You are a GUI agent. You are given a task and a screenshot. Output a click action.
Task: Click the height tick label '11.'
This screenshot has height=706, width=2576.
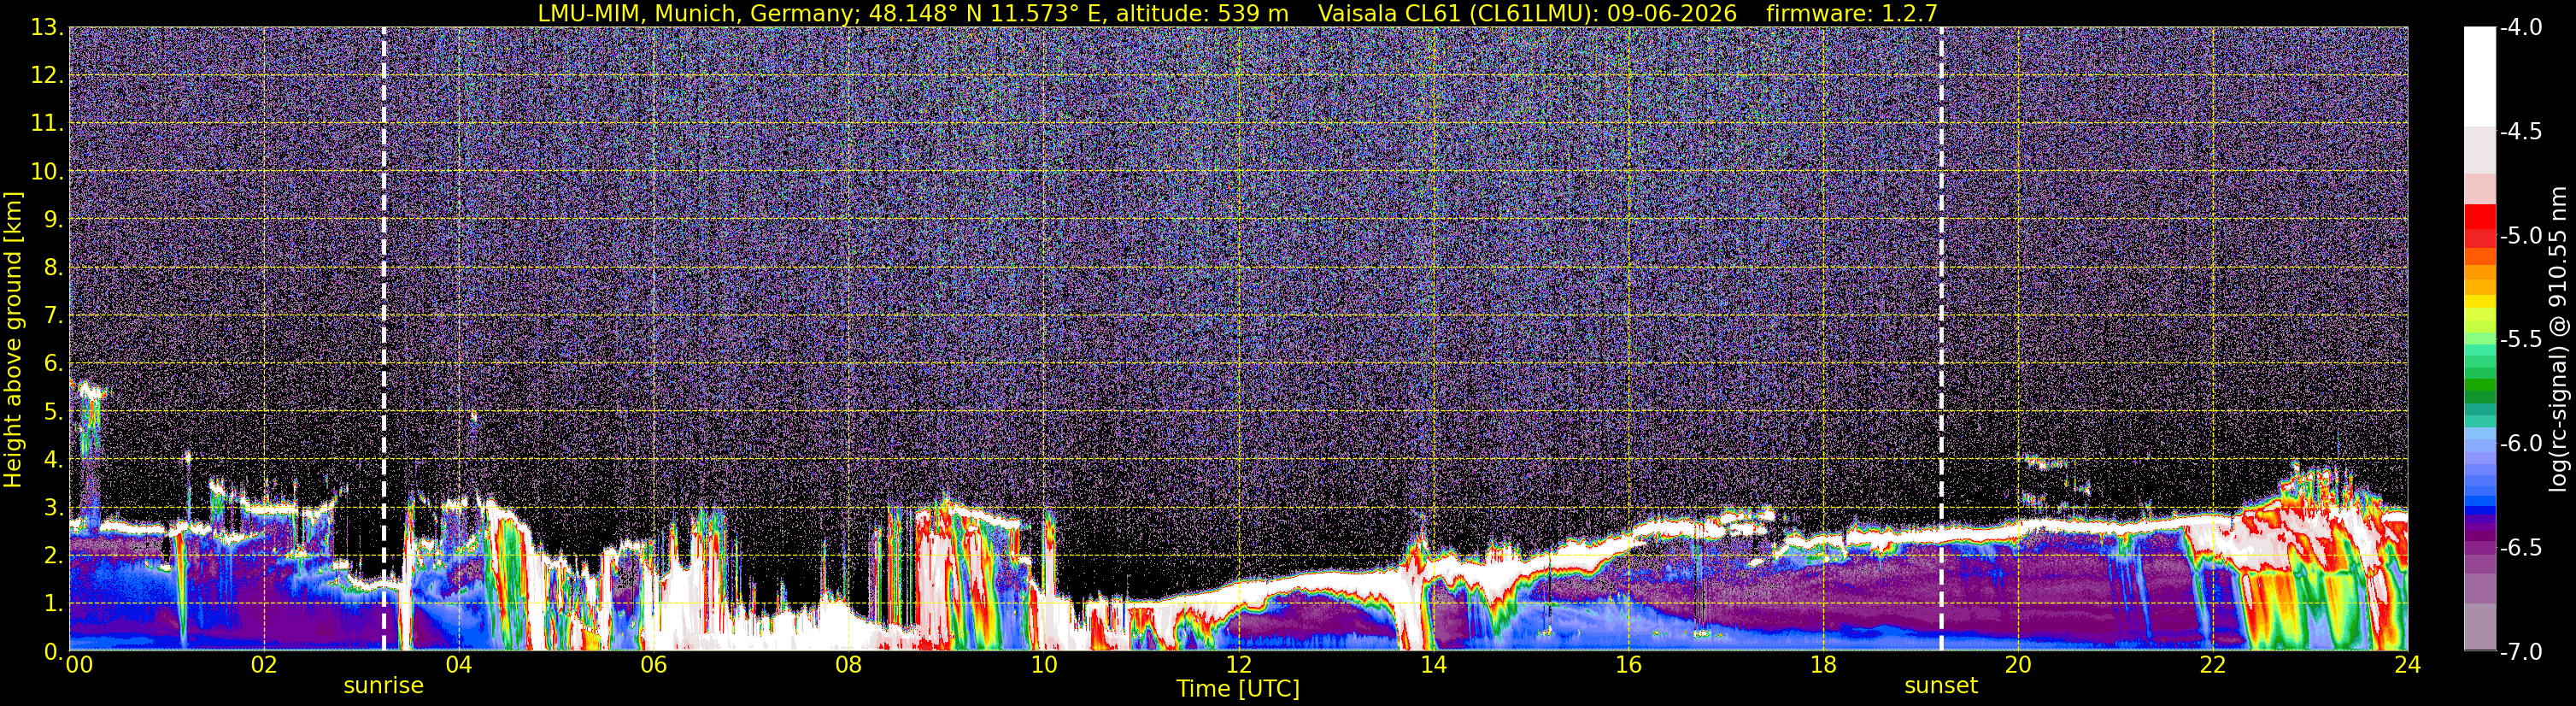47,123
